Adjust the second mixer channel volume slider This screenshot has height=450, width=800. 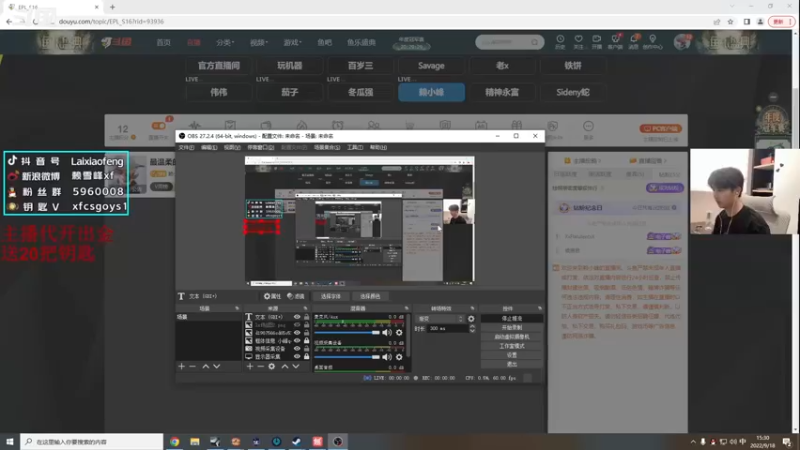347,357
